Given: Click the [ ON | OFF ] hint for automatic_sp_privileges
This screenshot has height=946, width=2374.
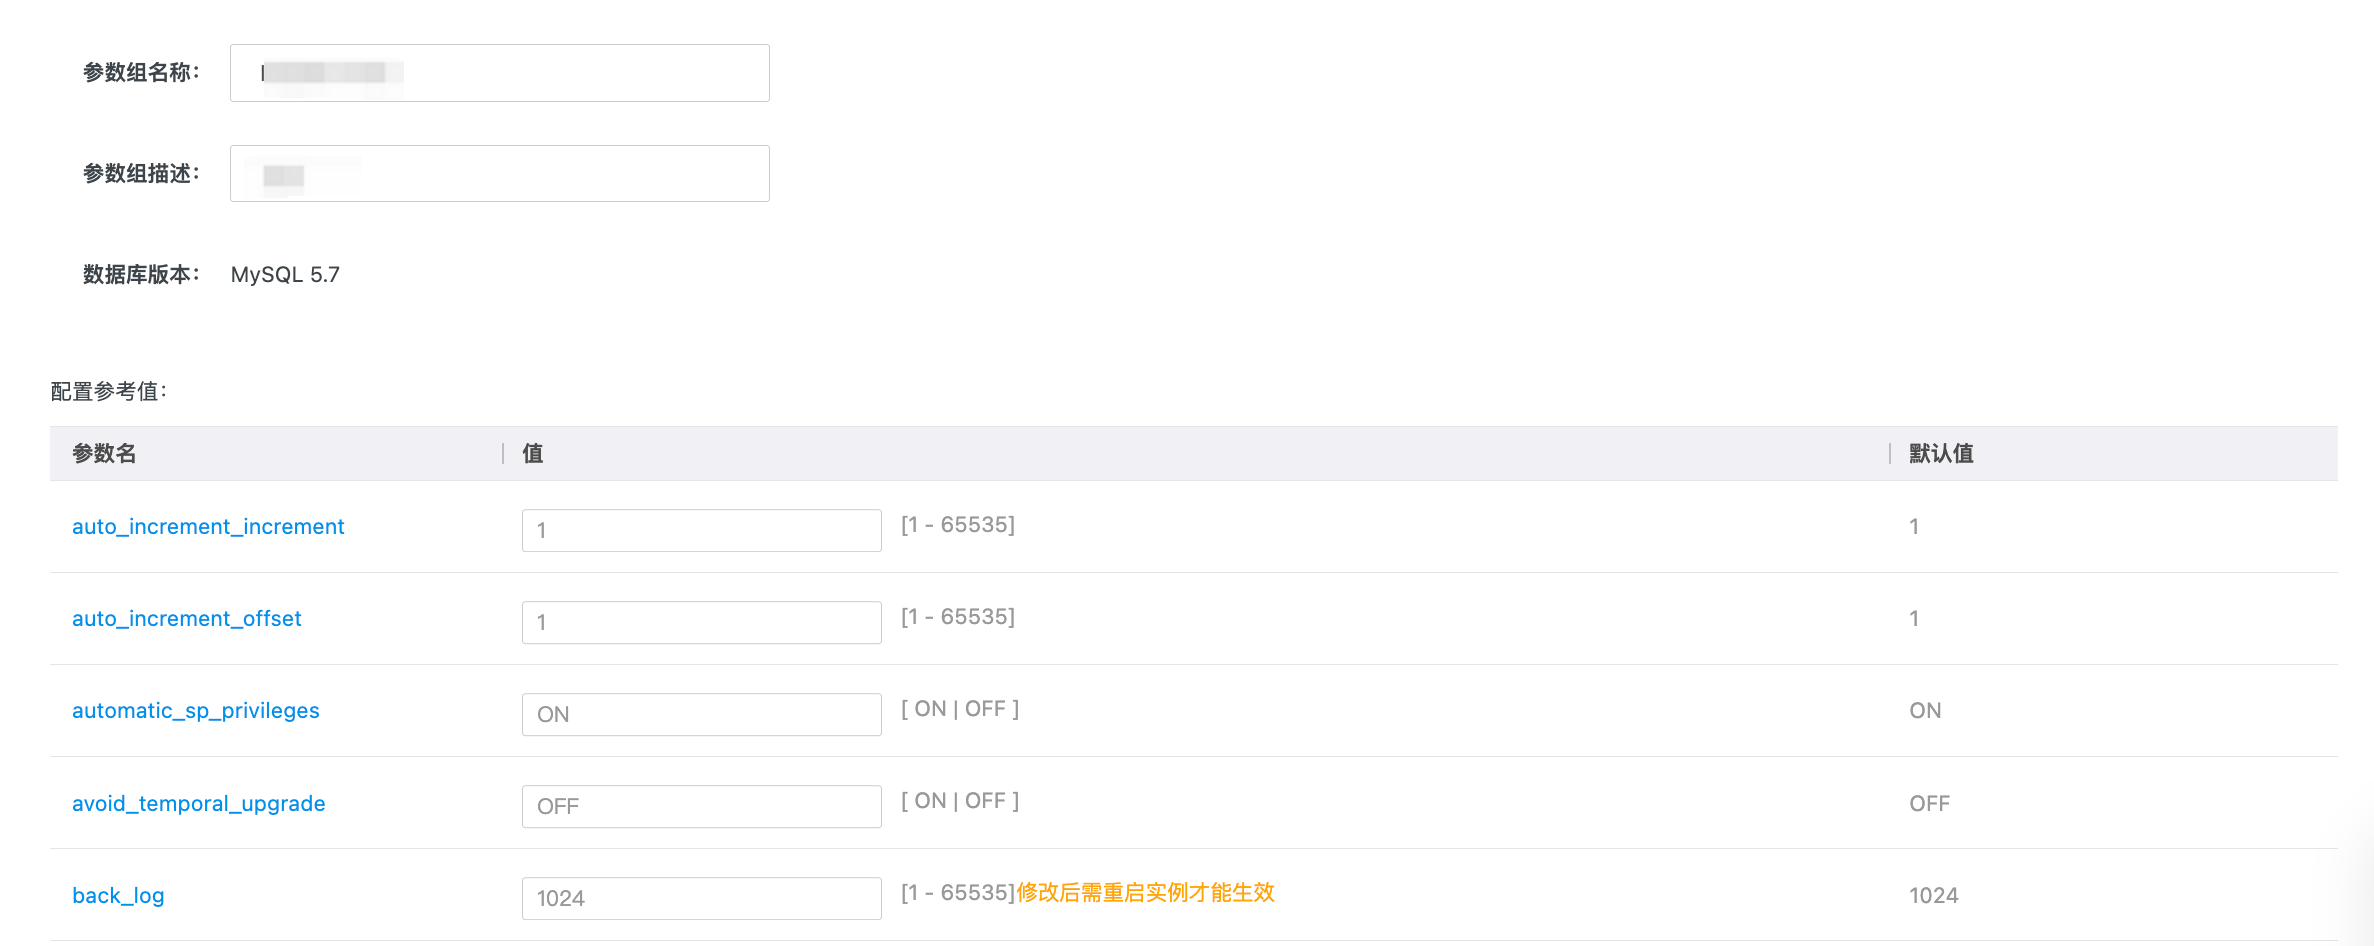Looking at the screenshot, I should pyautogui.click(x=960, y=709).
